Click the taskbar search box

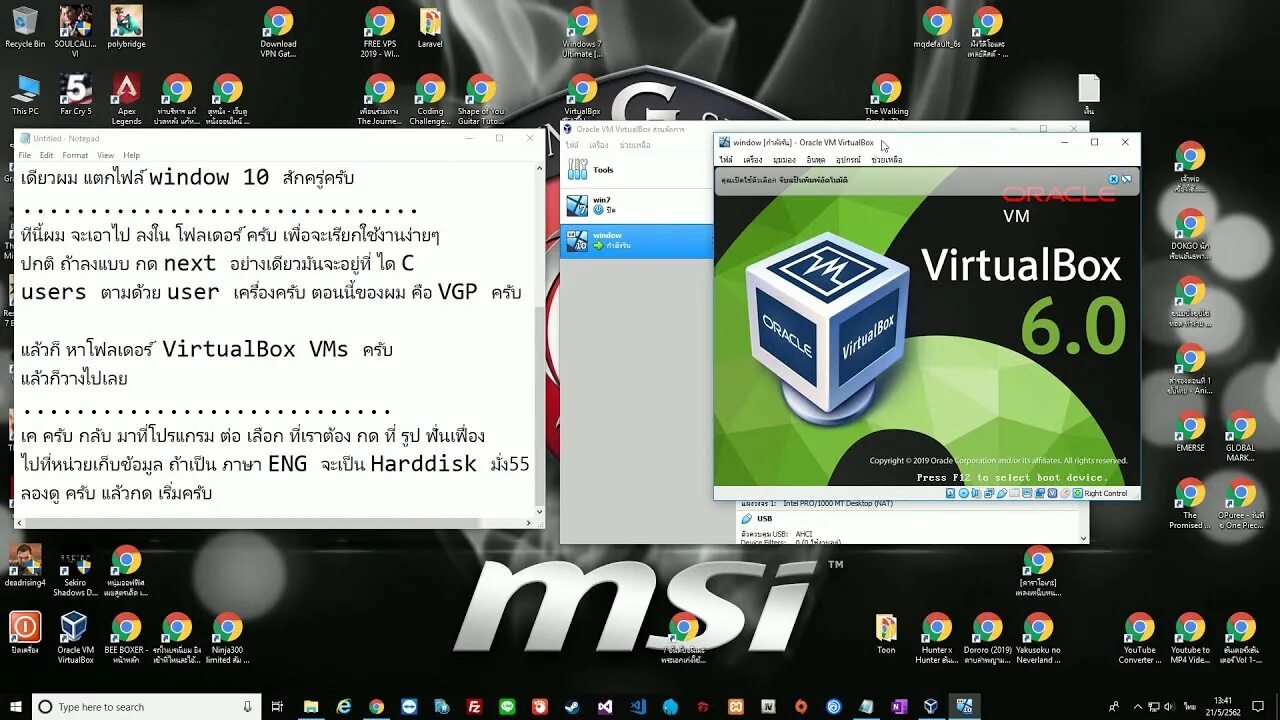(x=146, y=706)
